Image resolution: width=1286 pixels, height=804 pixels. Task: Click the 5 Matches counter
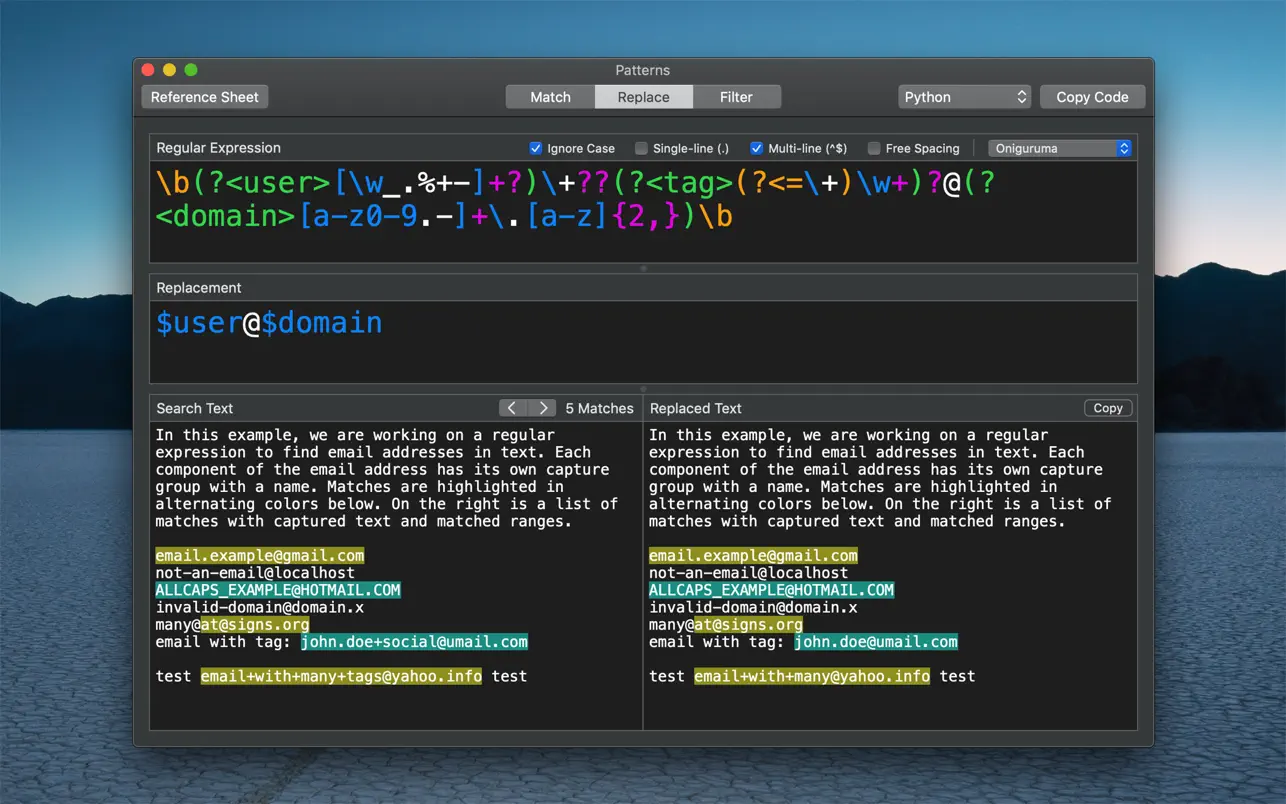598,407
